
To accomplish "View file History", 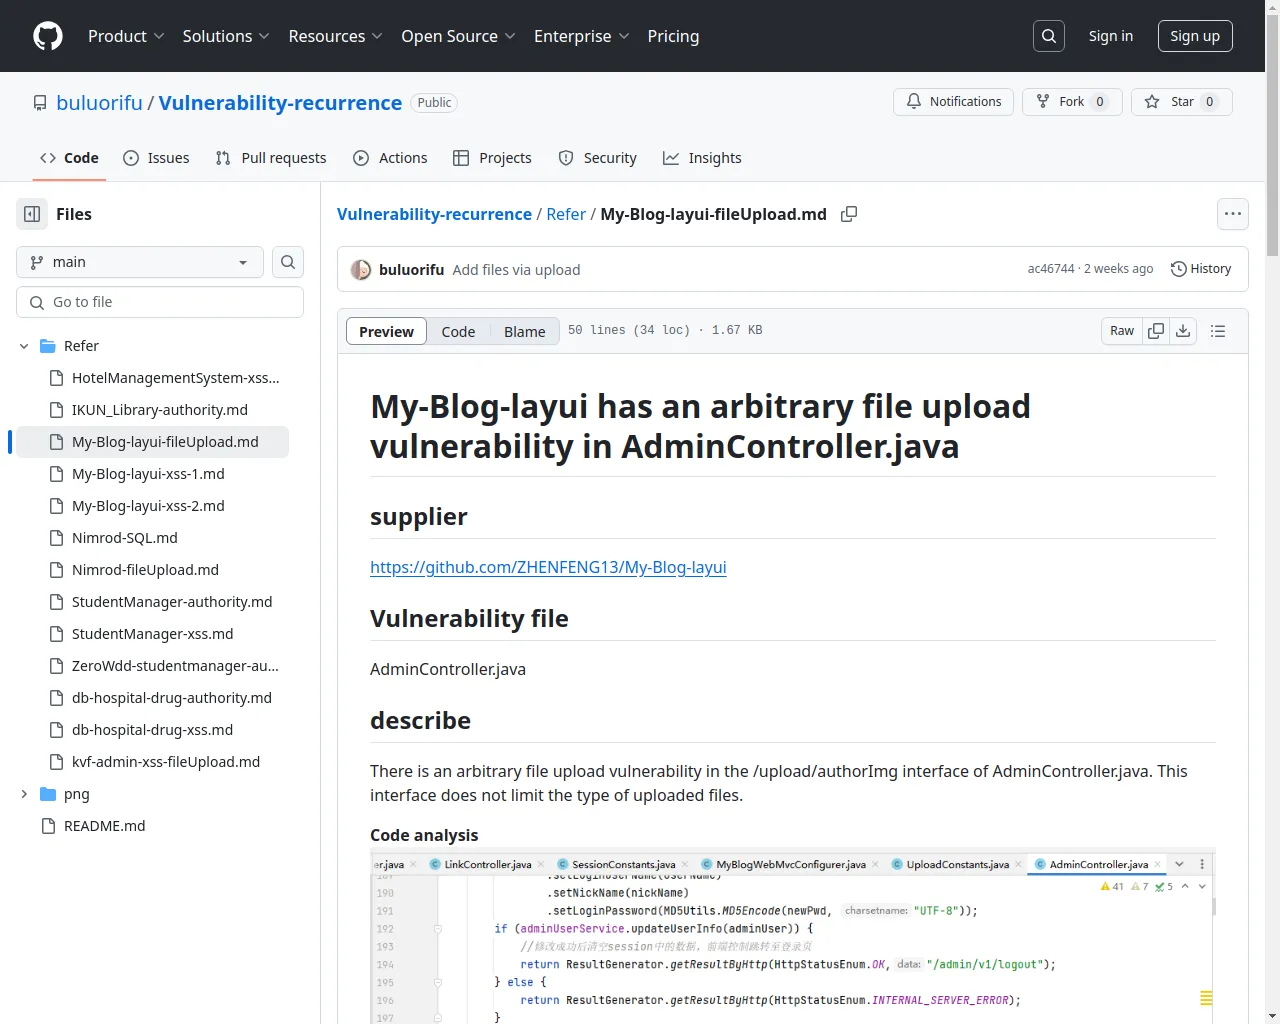I will (1201, 269).
